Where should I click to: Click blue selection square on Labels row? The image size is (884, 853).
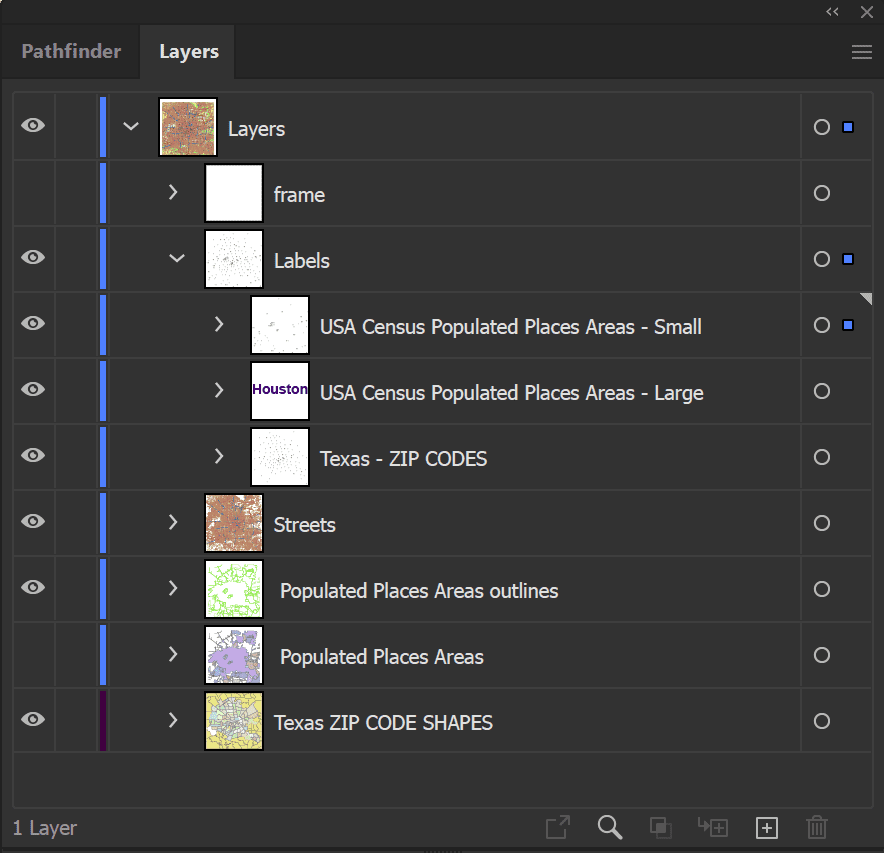pos(847,259)
